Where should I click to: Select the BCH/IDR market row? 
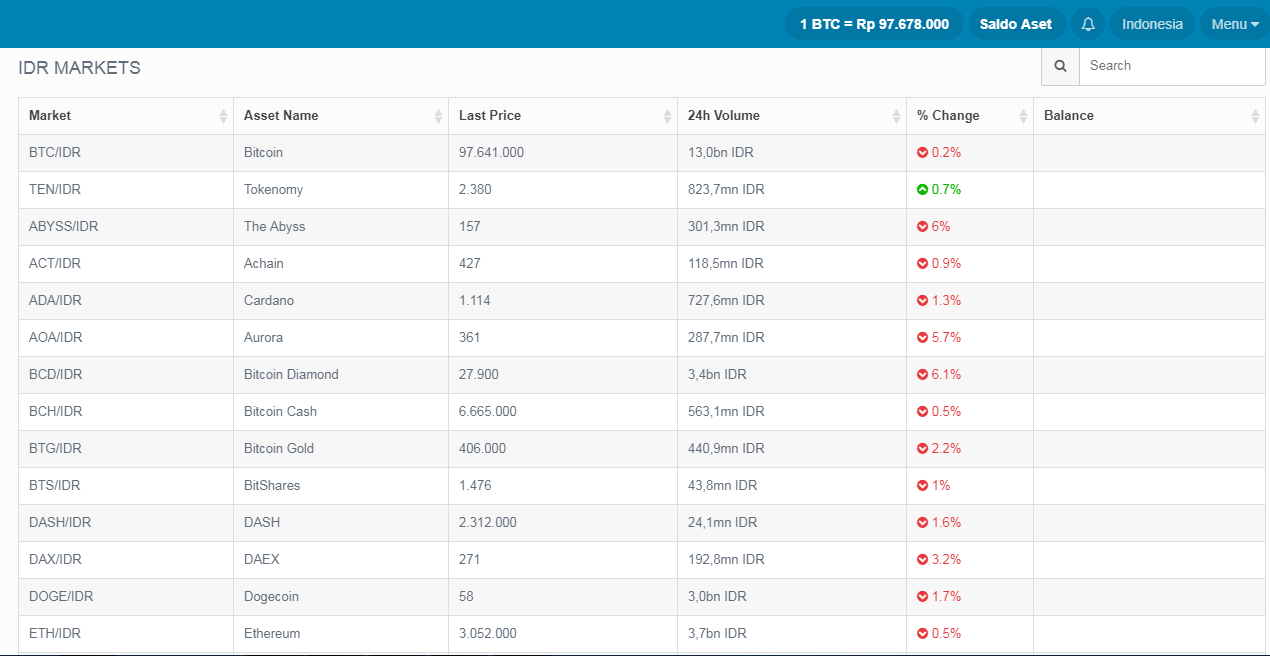[x=642, y=412]
